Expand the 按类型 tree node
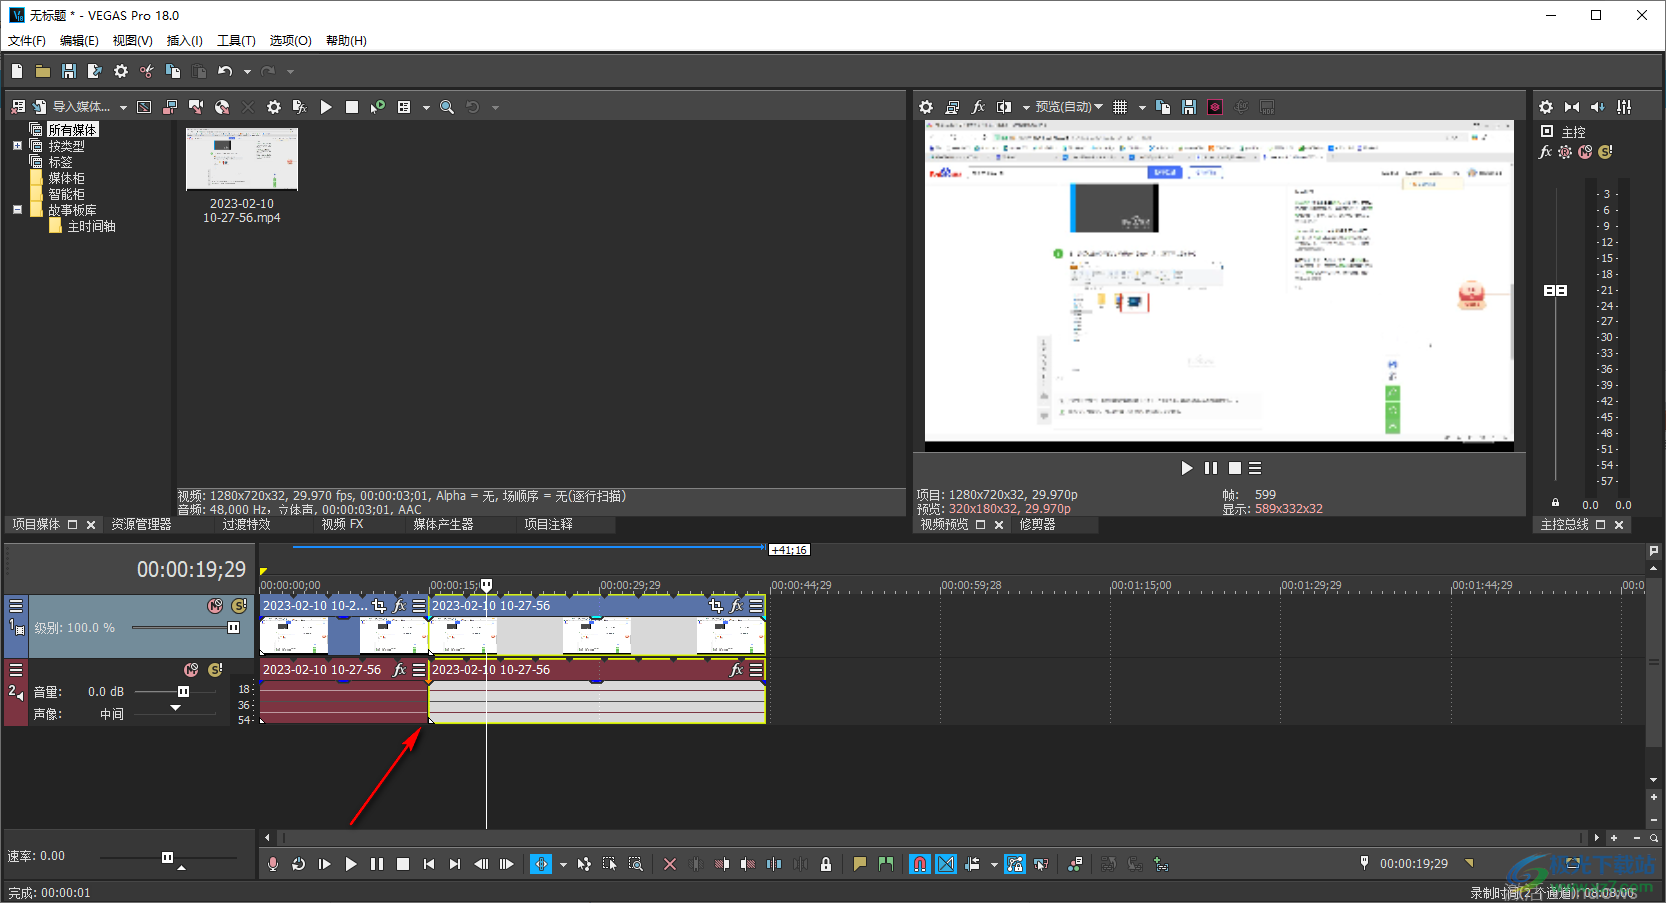This screenshot has height=903, width=1666. point(17,146)
